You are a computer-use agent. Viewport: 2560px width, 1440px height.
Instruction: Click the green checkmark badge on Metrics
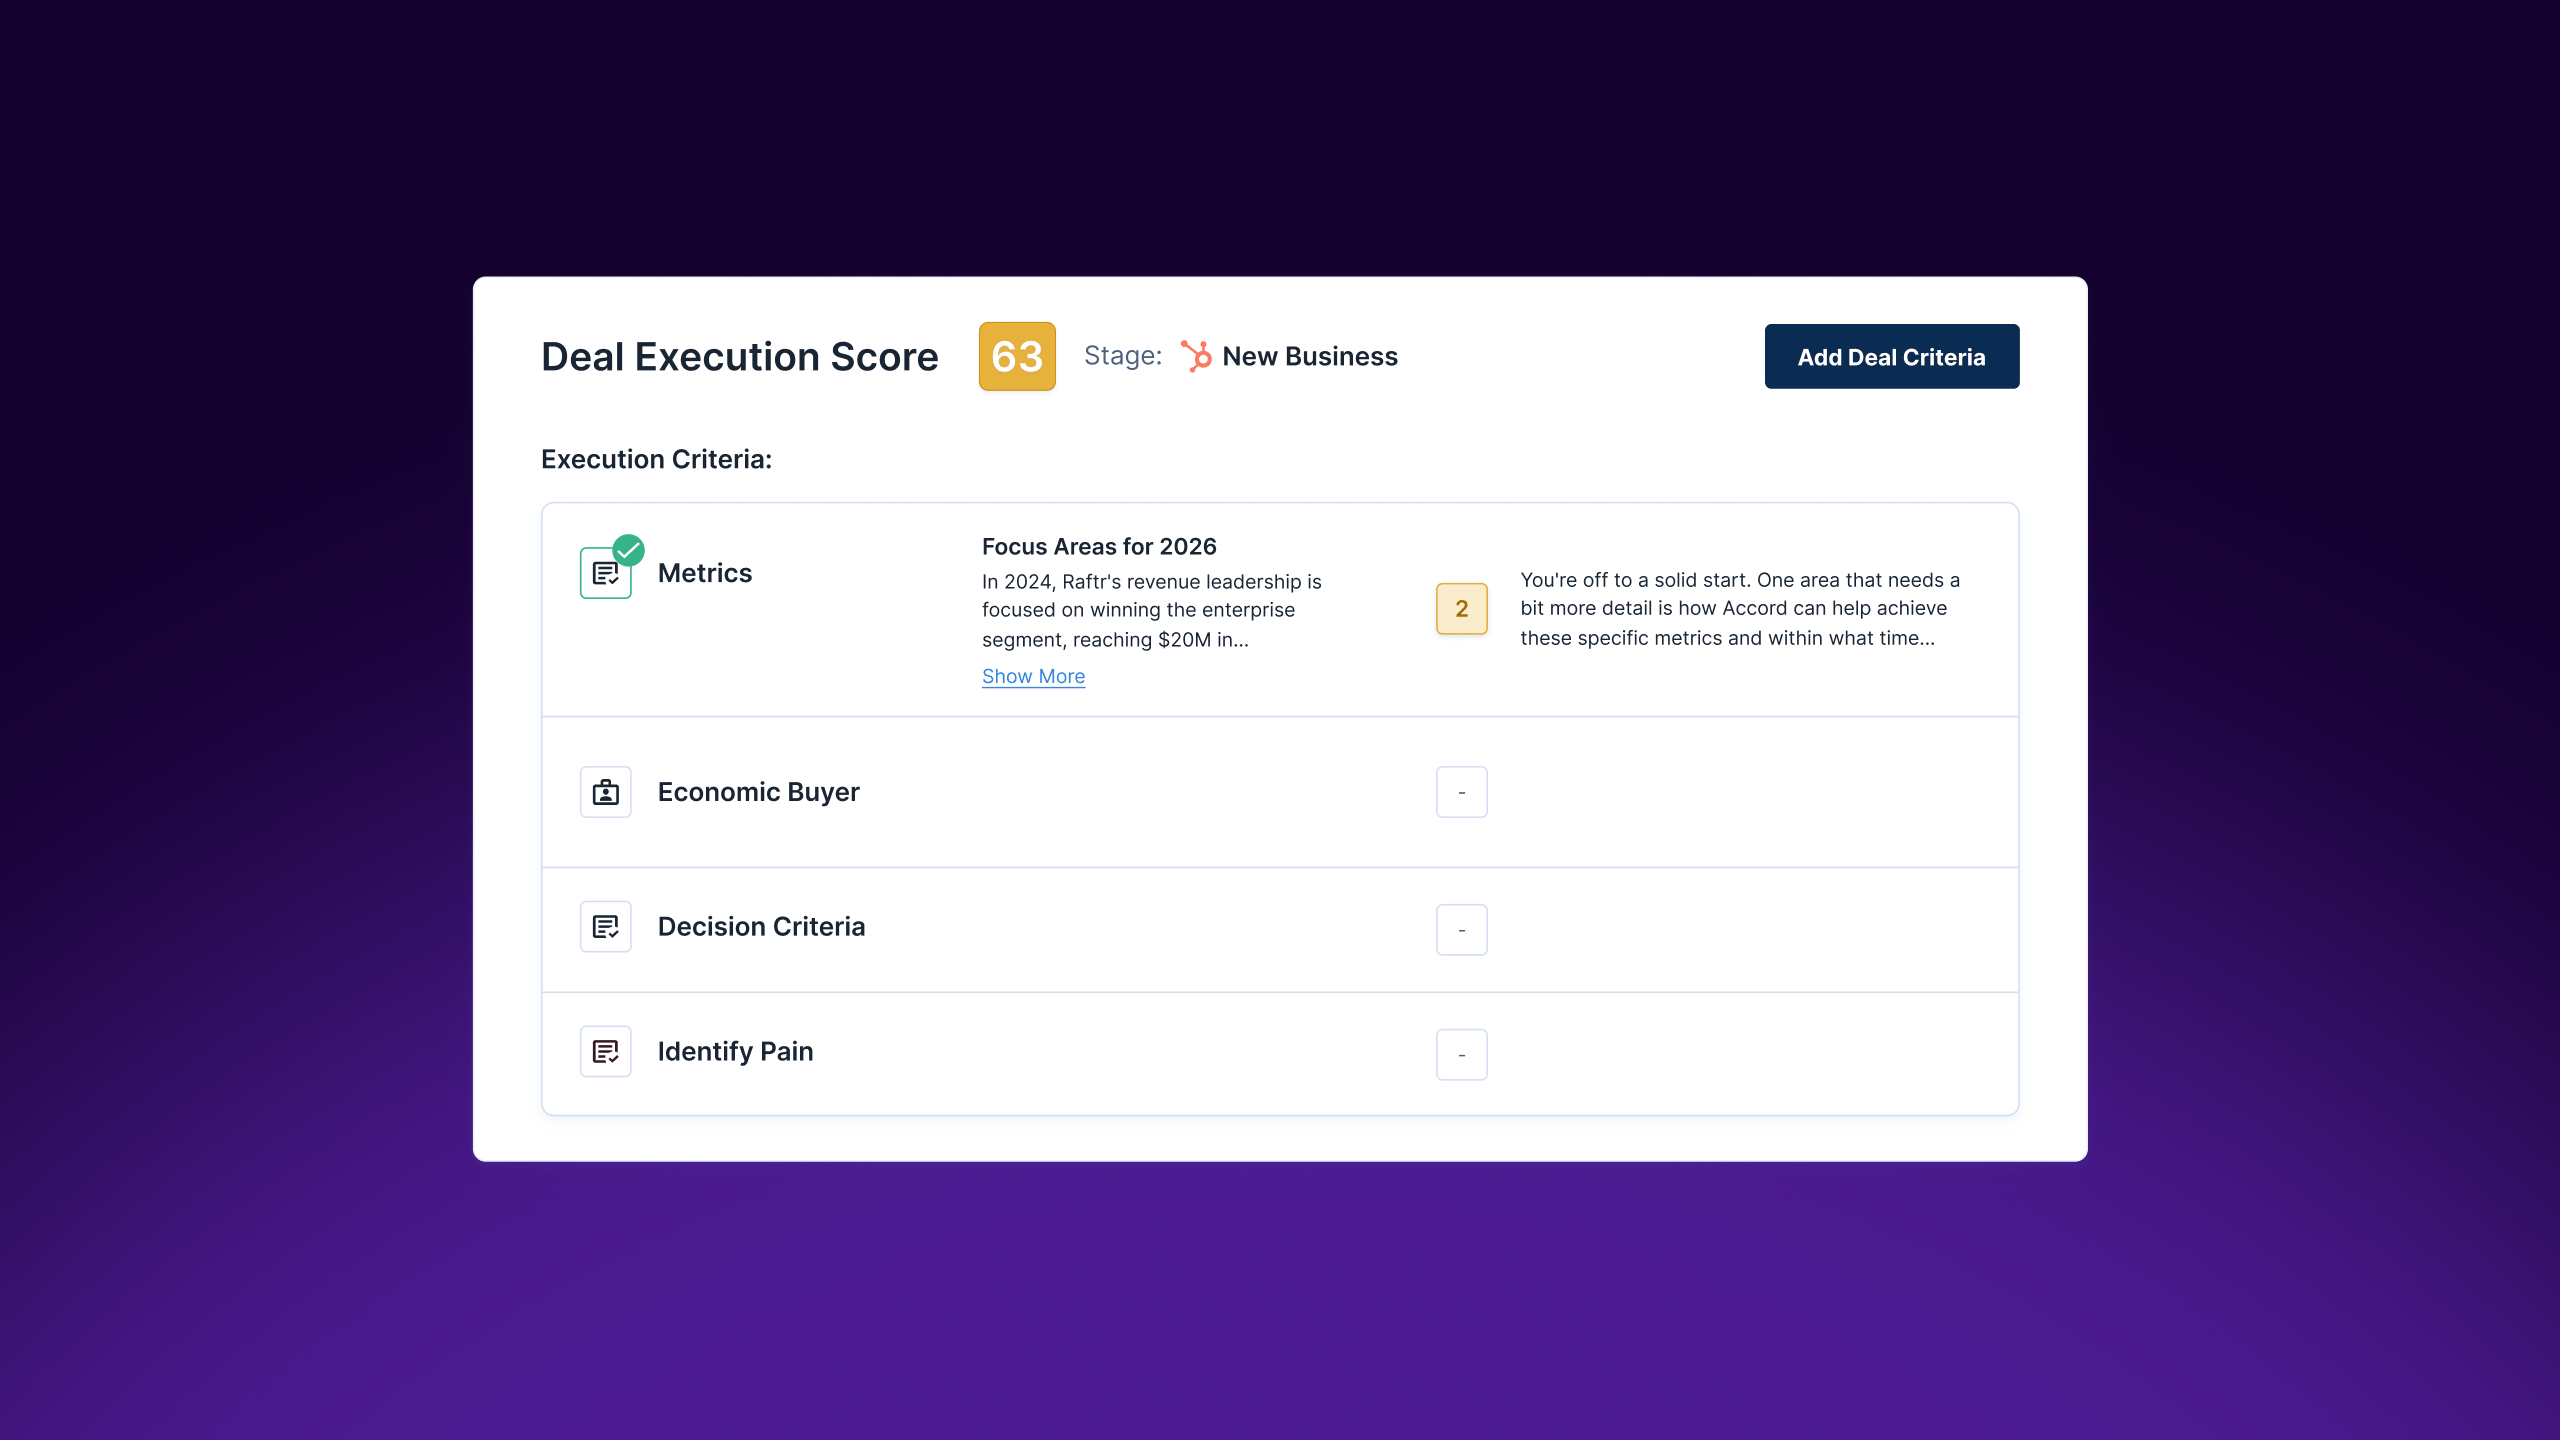coord(628,549)
